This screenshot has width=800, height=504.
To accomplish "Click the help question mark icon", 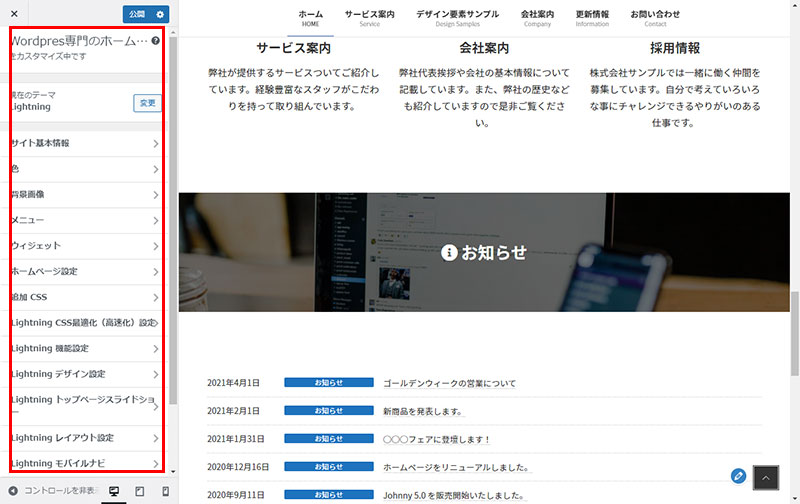I will pyautogui.click(x=156, y=42).
